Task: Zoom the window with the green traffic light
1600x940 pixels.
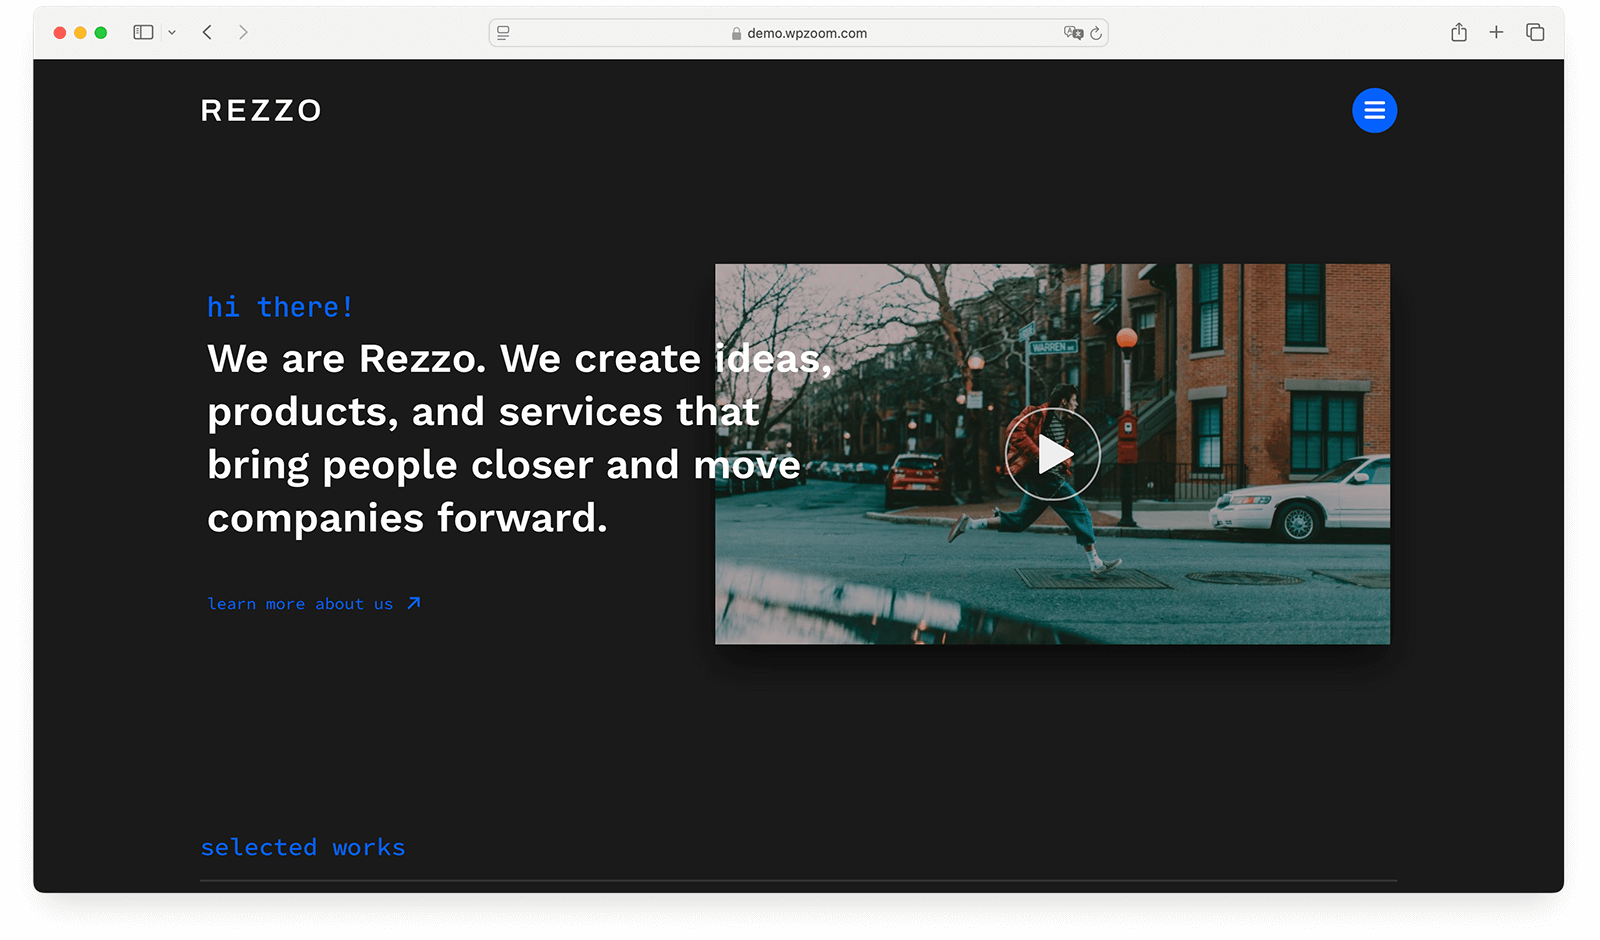Action: click(101, 32)
